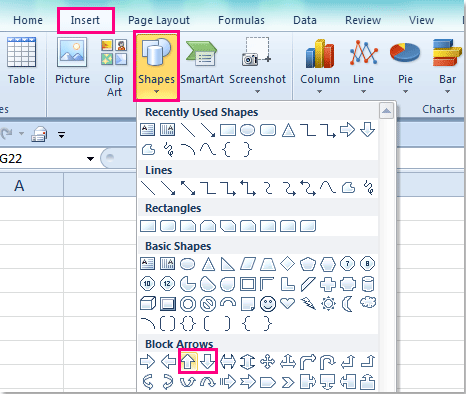Select the Cloud shape
This screenshot has height=394, width=466.
pyautogui.click(x=368, y=303)
